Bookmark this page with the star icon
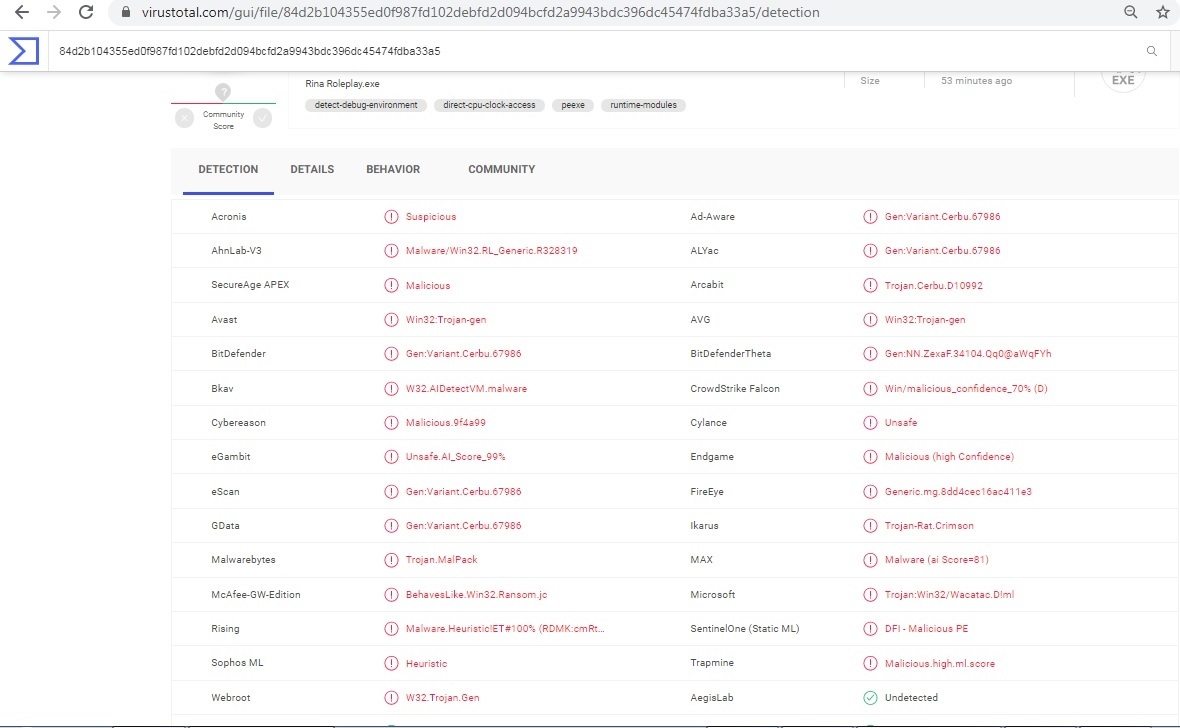 click(x=1163, y=12)
